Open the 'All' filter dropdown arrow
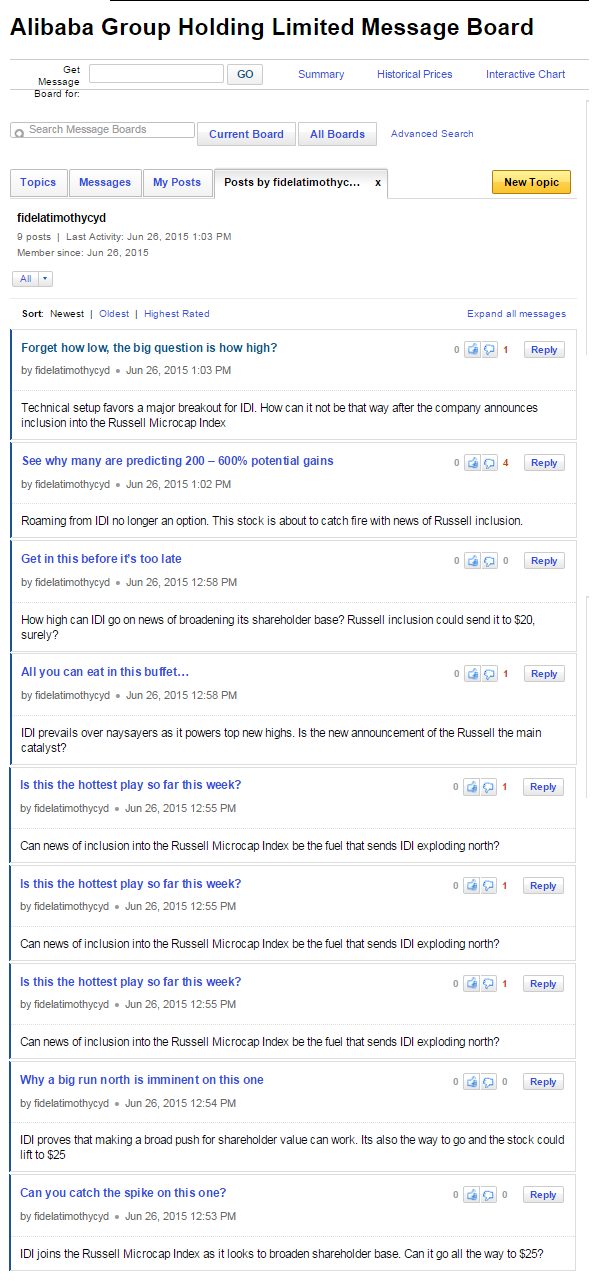This screenshot has width=594, height=1285. click(x=46, y=279)
